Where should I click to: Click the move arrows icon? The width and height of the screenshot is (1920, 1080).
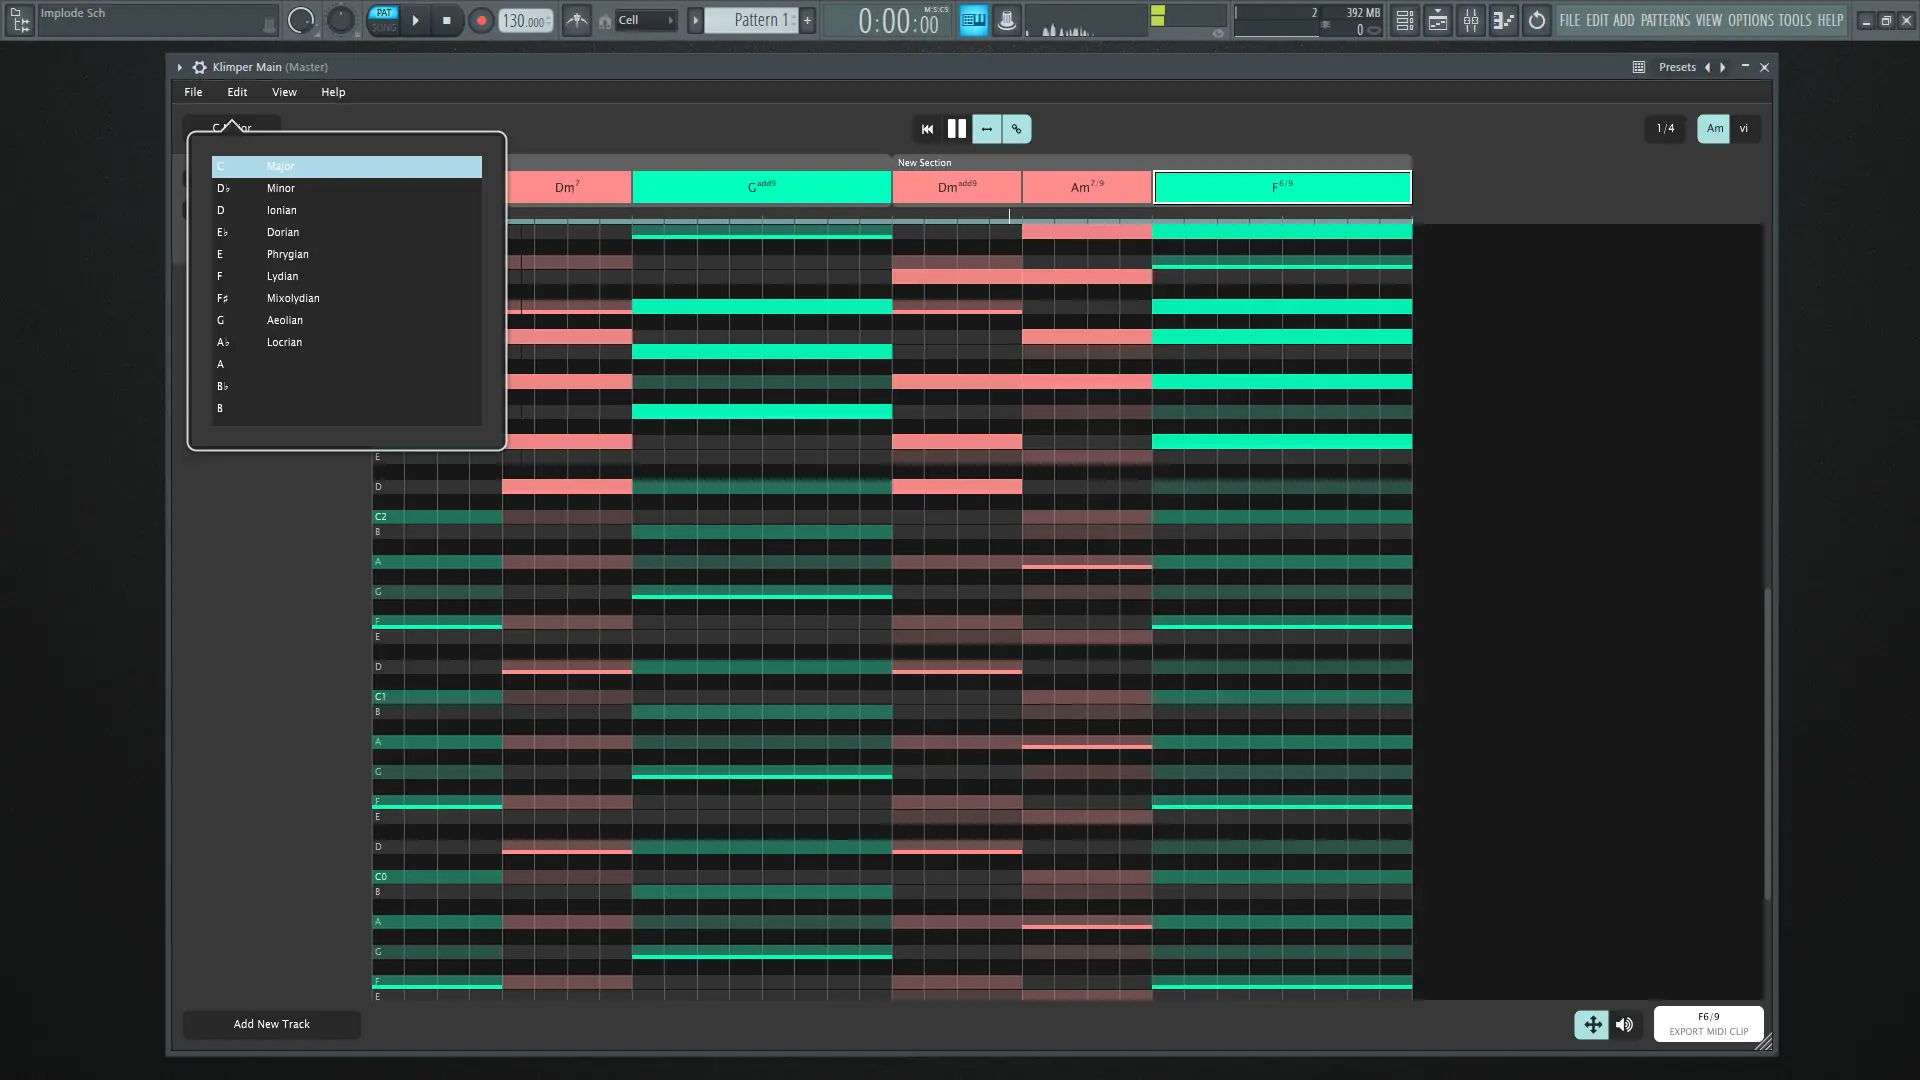[x=1592, y=1024]
